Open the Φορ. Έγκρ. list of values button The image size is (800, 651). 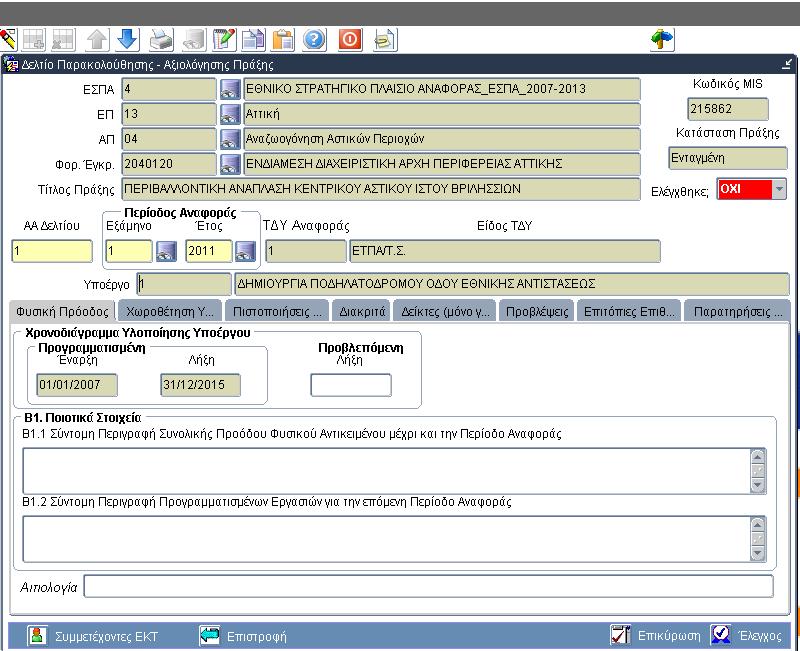click(230, 164)
